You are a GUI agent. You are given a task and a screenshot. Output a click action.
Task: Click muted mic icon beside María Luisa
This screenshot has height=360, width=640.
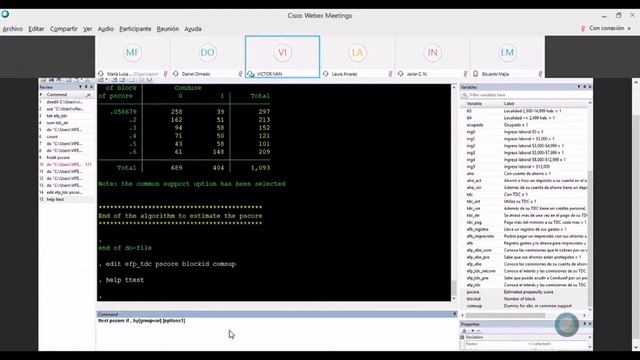point(165,74)
